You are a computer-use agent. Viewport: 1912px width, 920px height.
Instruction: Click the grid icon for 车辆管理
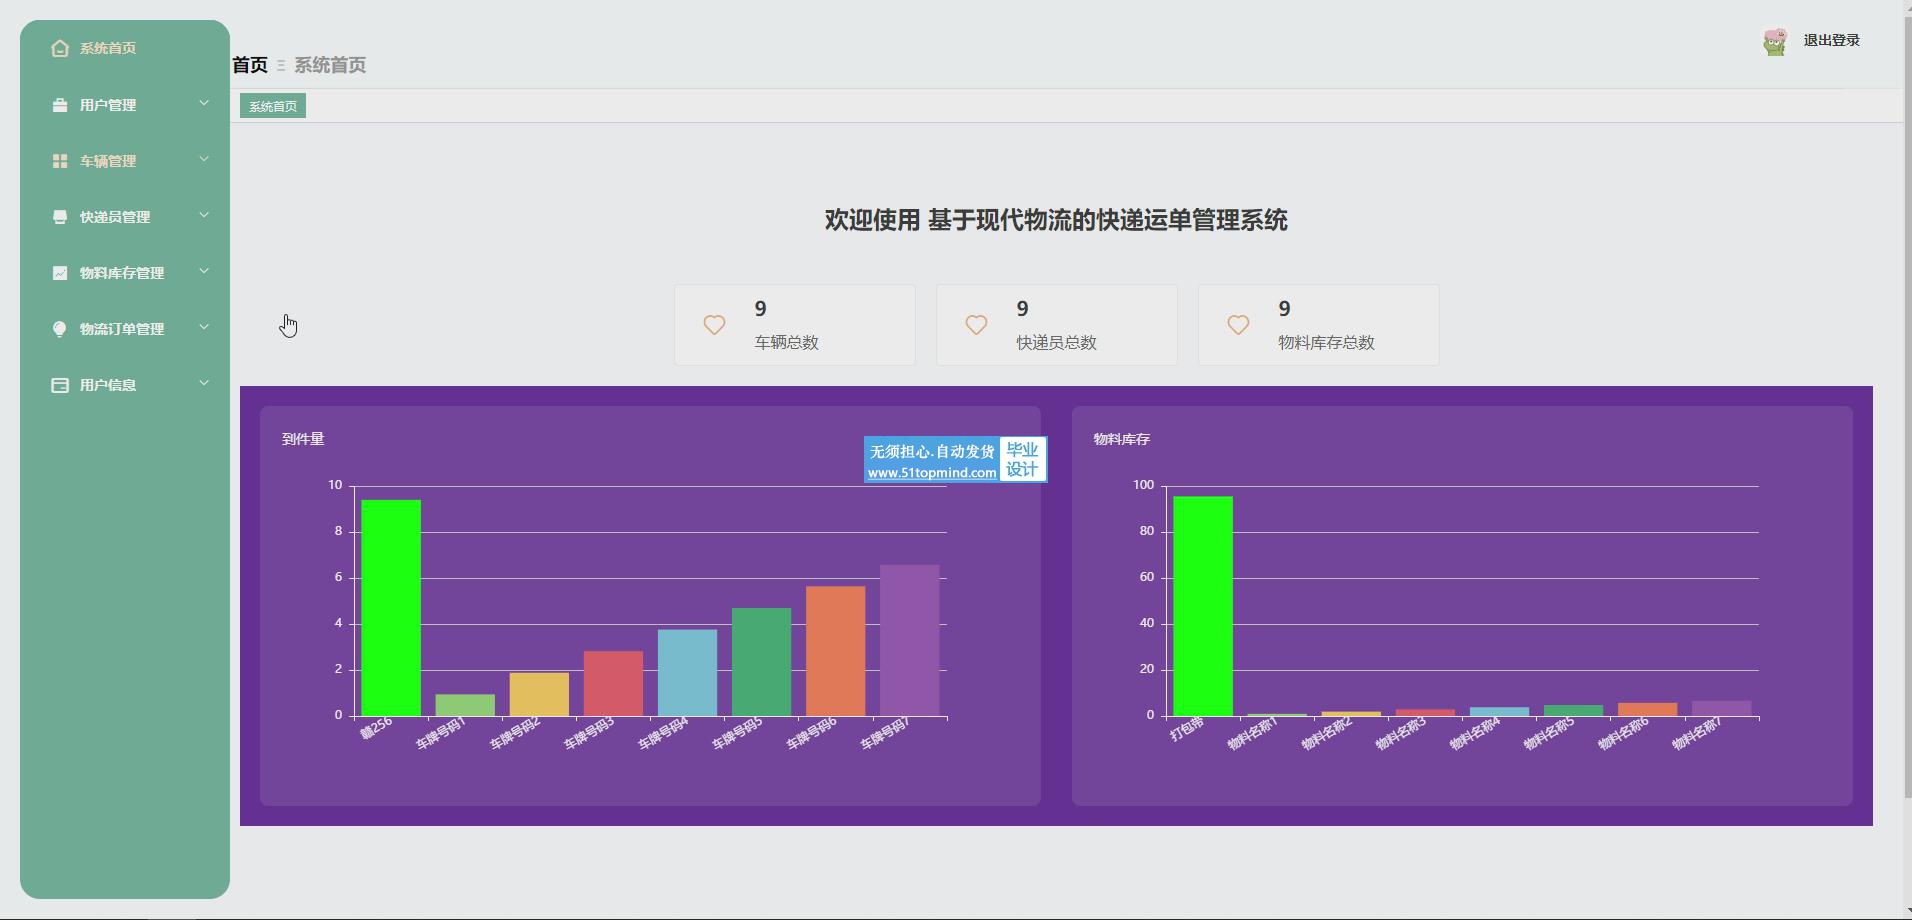tap(60, 161)
